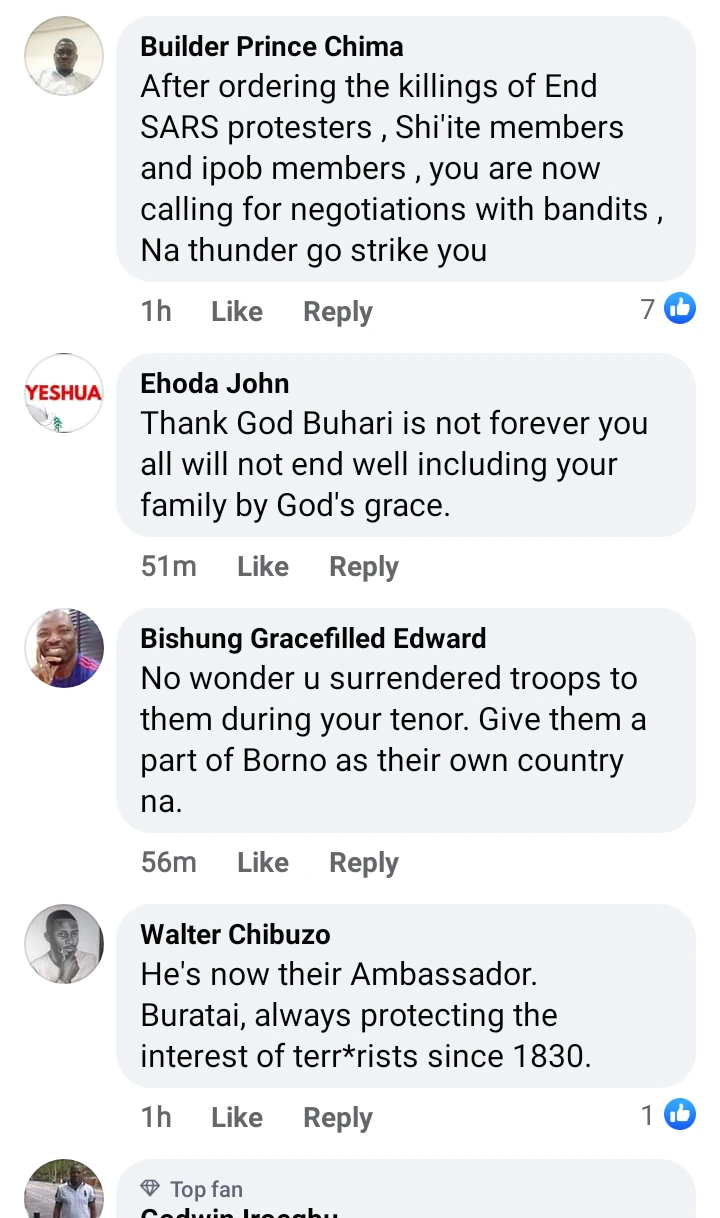The height and width of the screenshot is (1218, 720).
Task: Like Ehoda John's comment
Action: point(262,567)
